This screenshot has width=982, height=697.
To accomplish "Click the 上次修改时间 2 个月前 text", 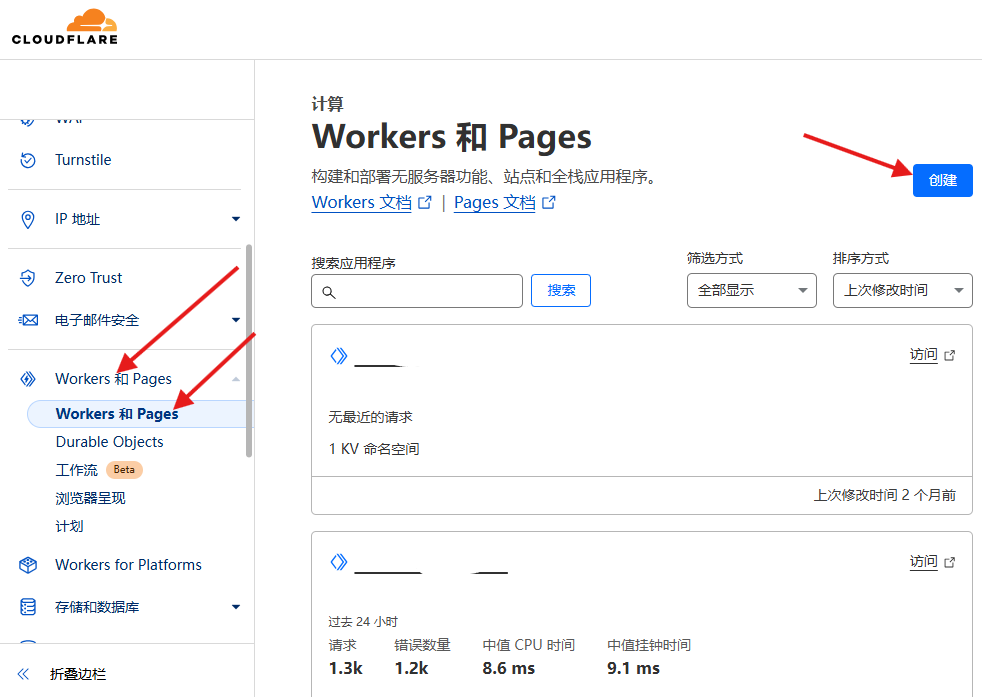I will coord(884,495).
